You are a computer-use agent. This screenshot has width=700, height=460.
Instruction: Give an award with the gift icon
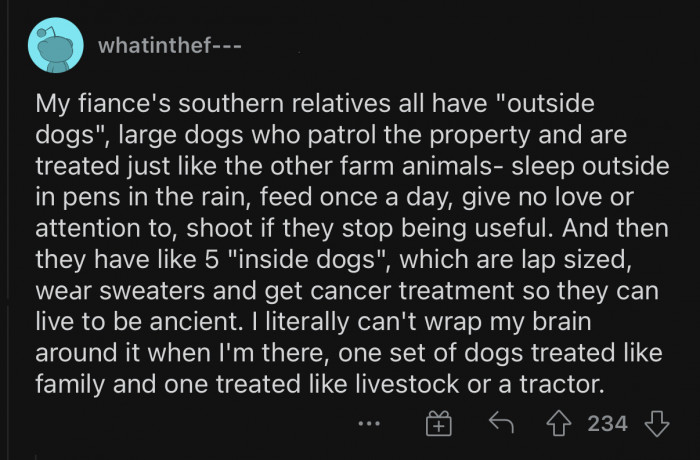click(439, 424)
